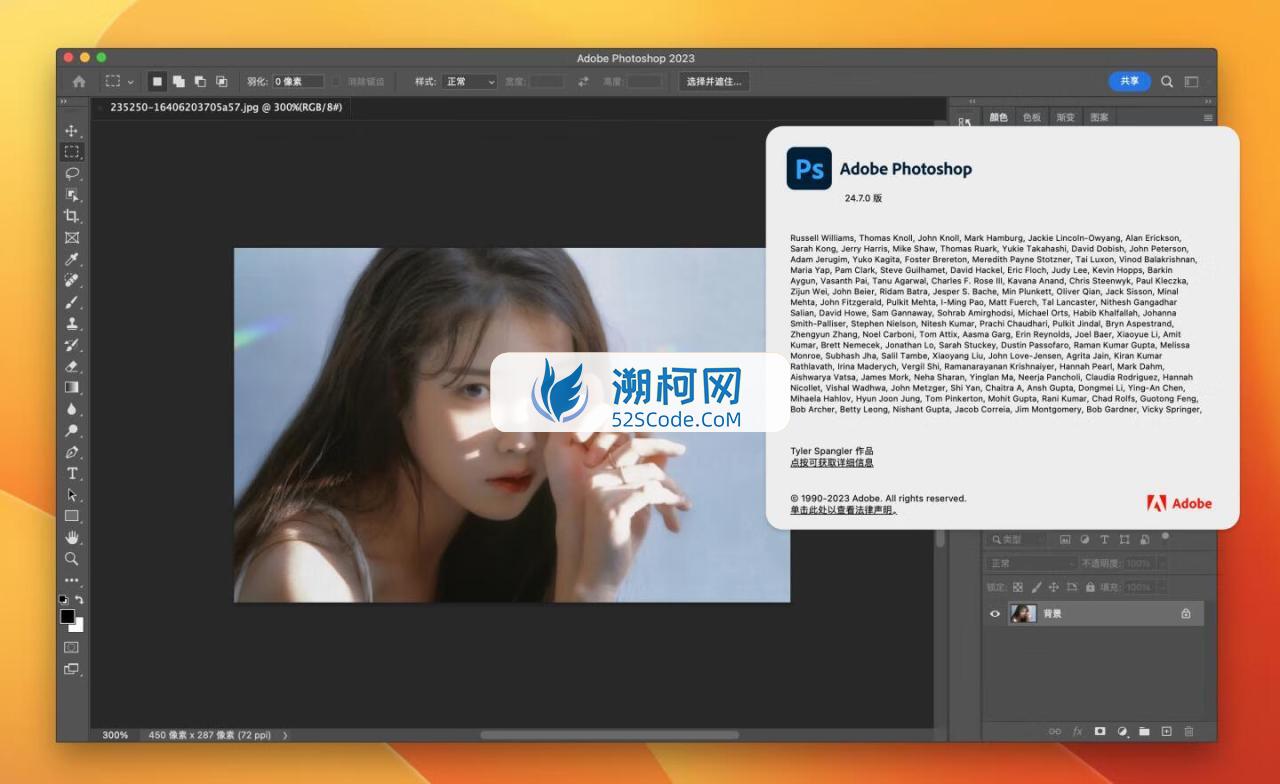Reset default foreground and background colors
Viewport: 1280px width, 784px height.
pyautogui.click(x=64, y=600)
